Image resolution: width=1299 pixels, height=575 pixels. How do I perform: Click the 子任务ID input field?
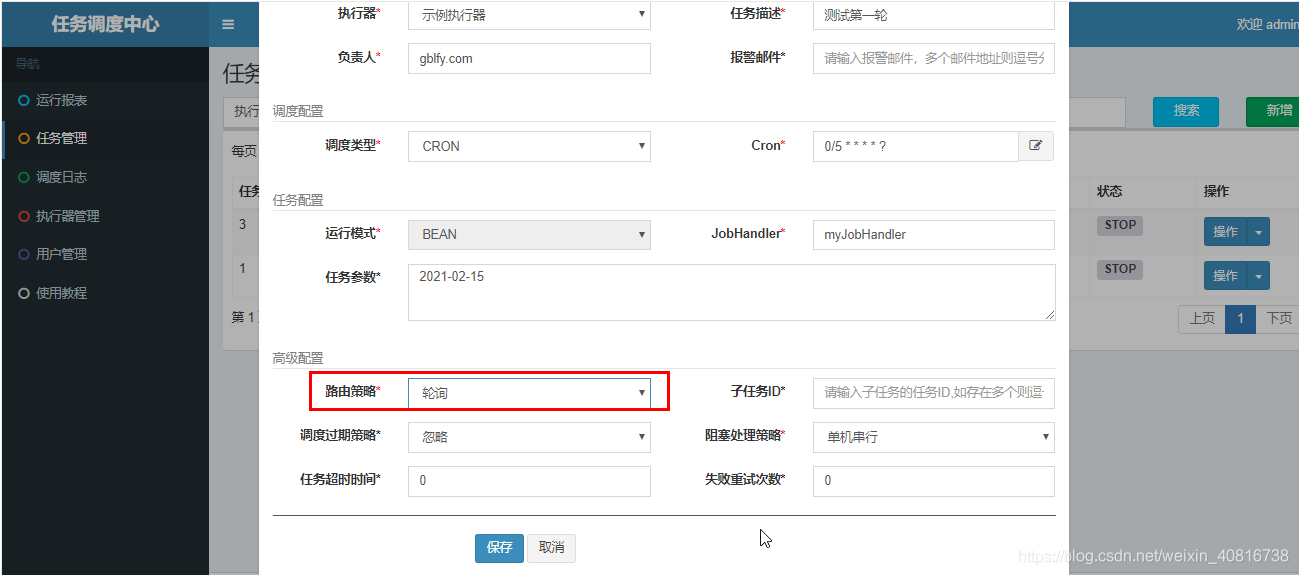pyautogui.click(x=933, y=393)
